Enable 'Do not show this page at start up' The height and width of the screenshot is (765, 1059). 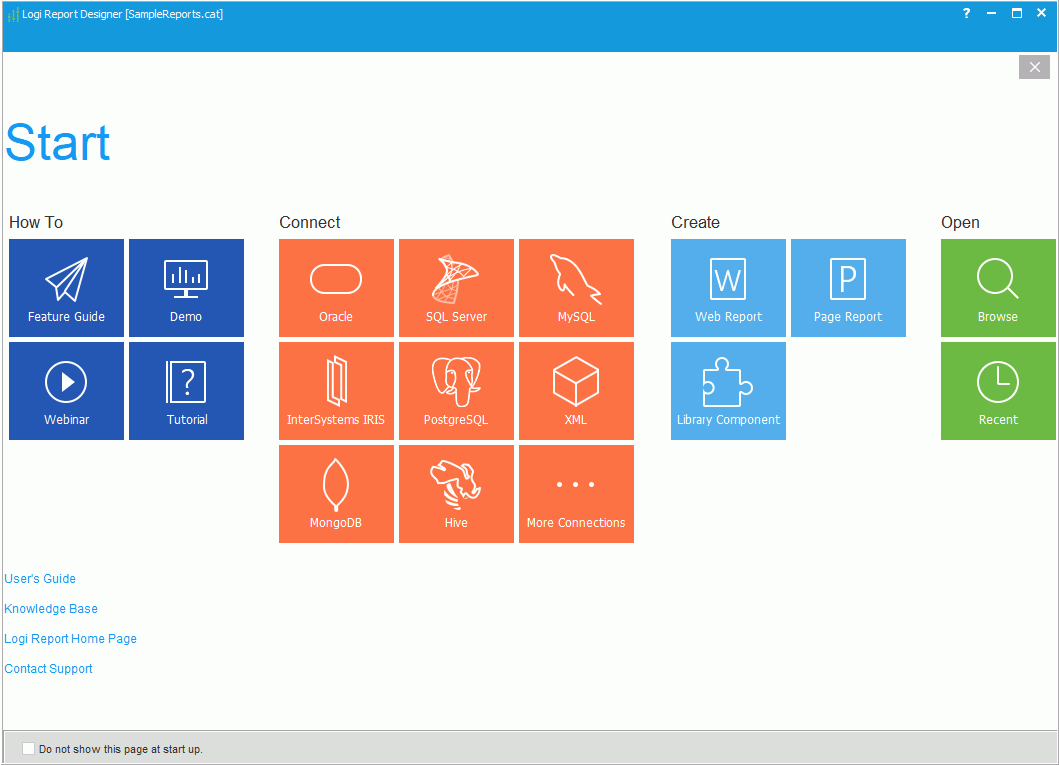(x=28, y=748)
